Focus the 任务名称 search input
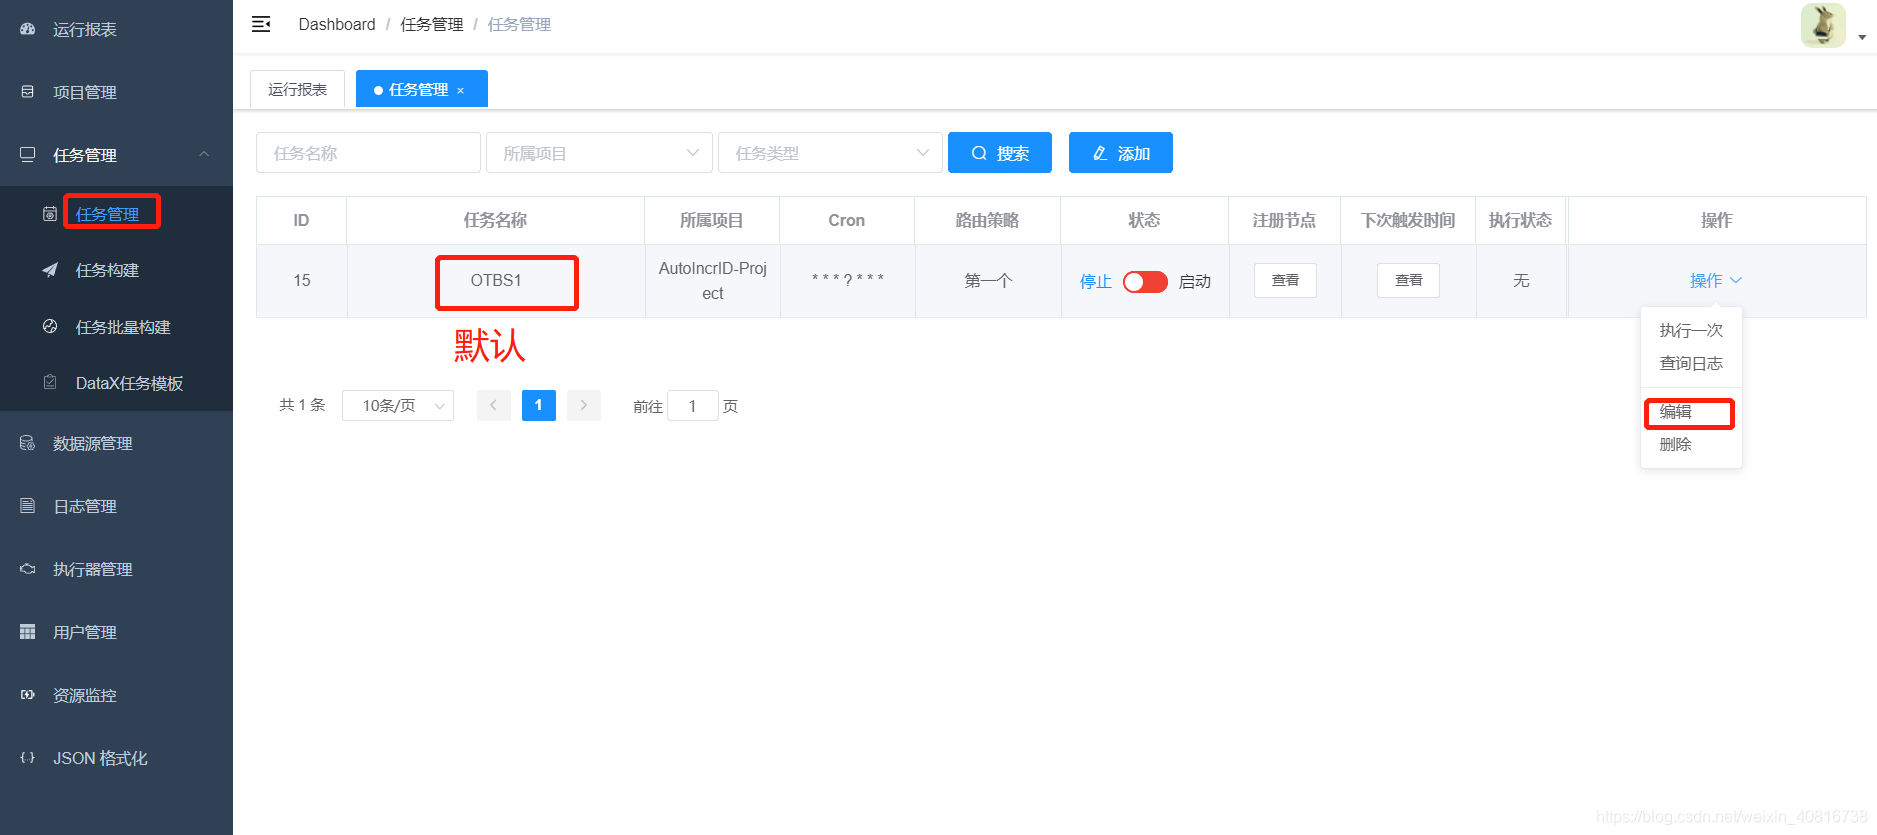The image size is (1877, 835). 368,153
